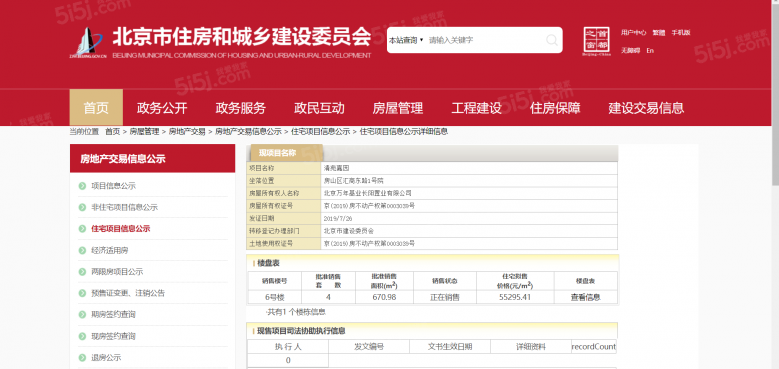Click issue date 2019/7/26
The height and width of the screenshot is (369, 779).
click(x=337, y=218)
